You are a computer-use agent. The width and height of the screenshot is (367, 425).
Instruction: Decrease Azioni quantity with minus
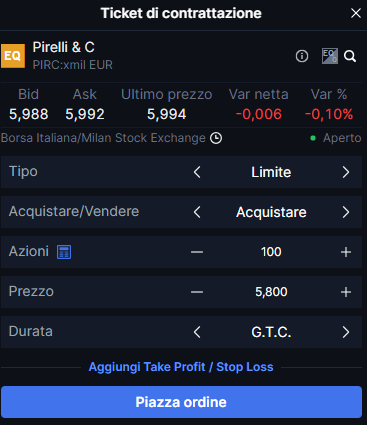pyautogui.click(x=197, y=252)
